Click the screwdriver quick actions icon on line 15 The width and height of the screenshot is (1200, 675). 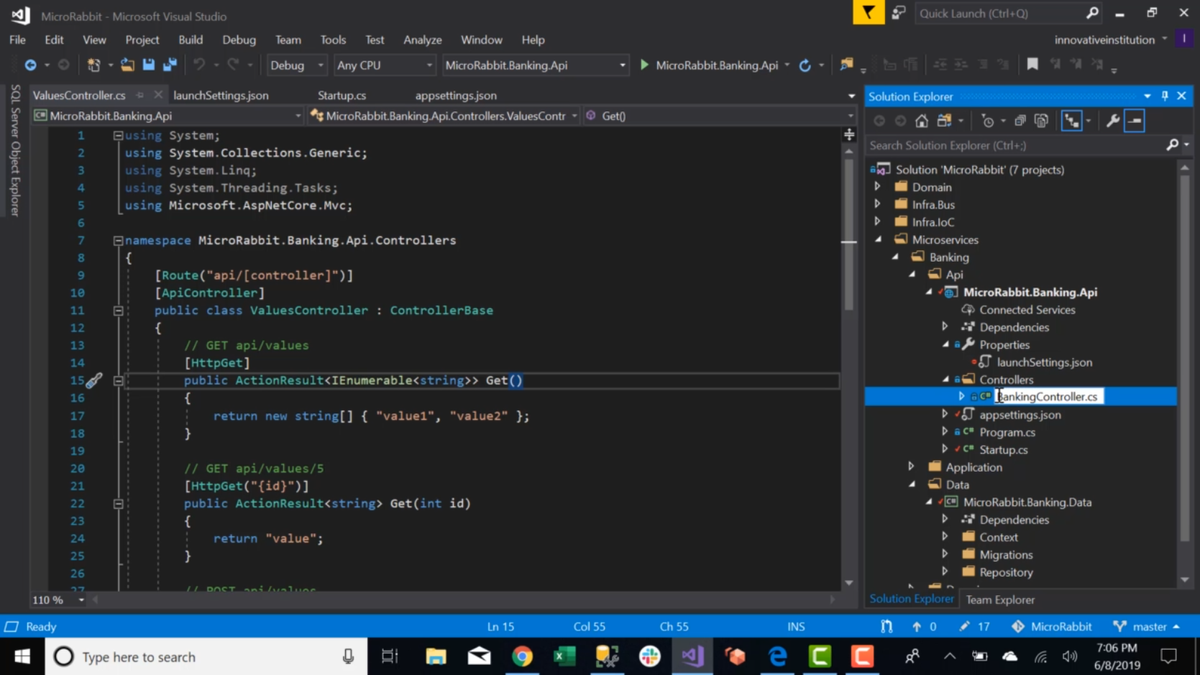93,381
